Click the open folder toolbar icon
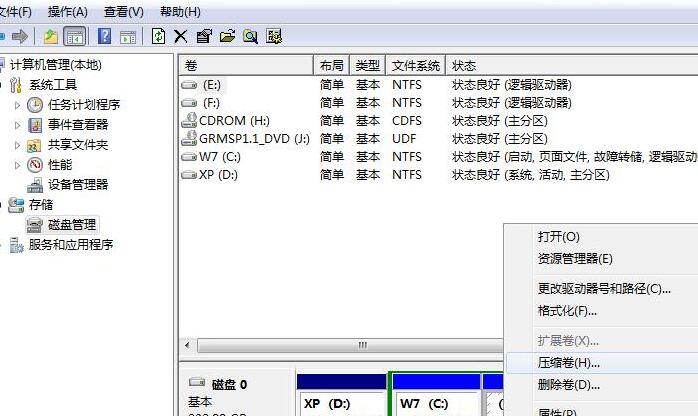The image size is (698, 416). coord(227,36)
